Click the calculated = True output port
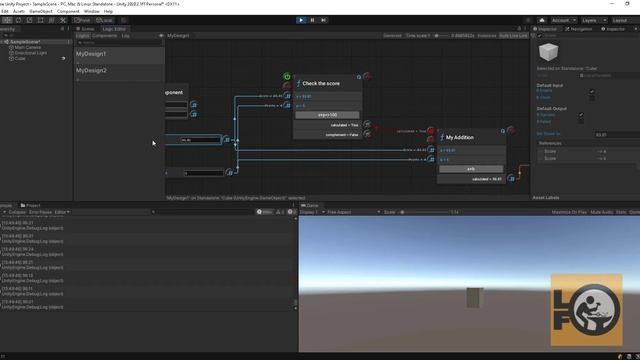Image resolution: width=640 pixels, height=360 pixels. click(367, 124)
